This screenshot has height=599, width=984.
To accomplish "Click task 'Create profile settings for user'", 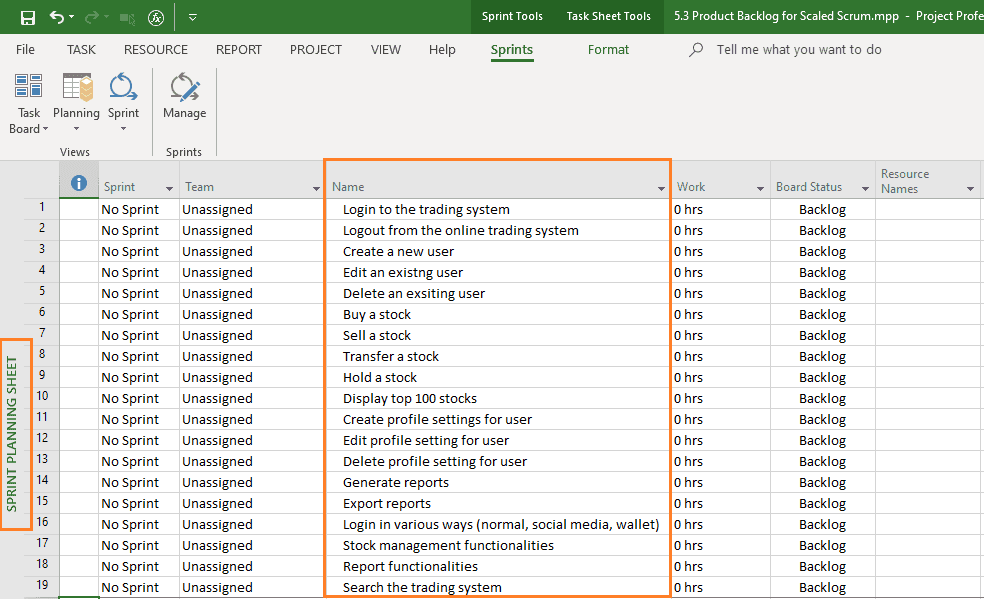I will pyautogui.click(x=437, y=420).
